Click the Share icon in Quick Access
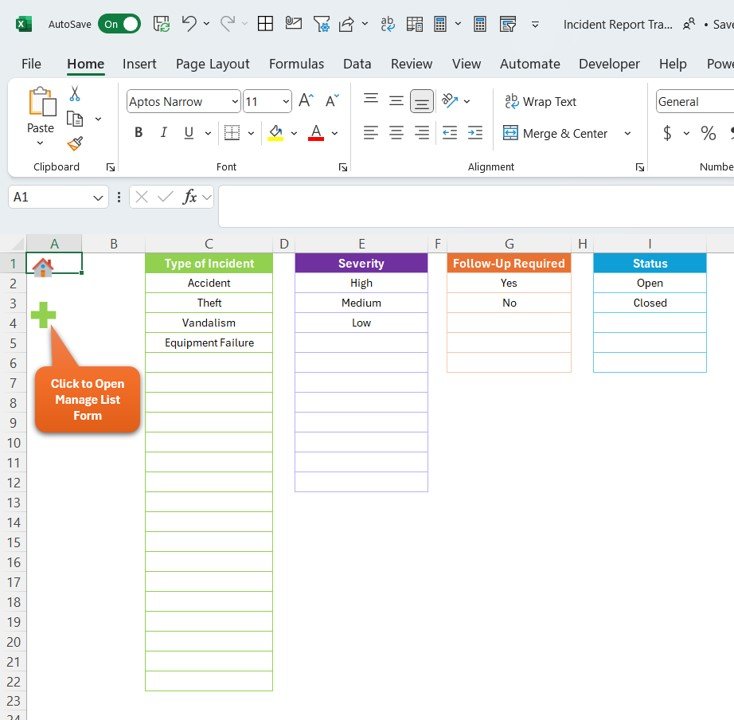The image size is (734, 720). click(x=346, y=23)
